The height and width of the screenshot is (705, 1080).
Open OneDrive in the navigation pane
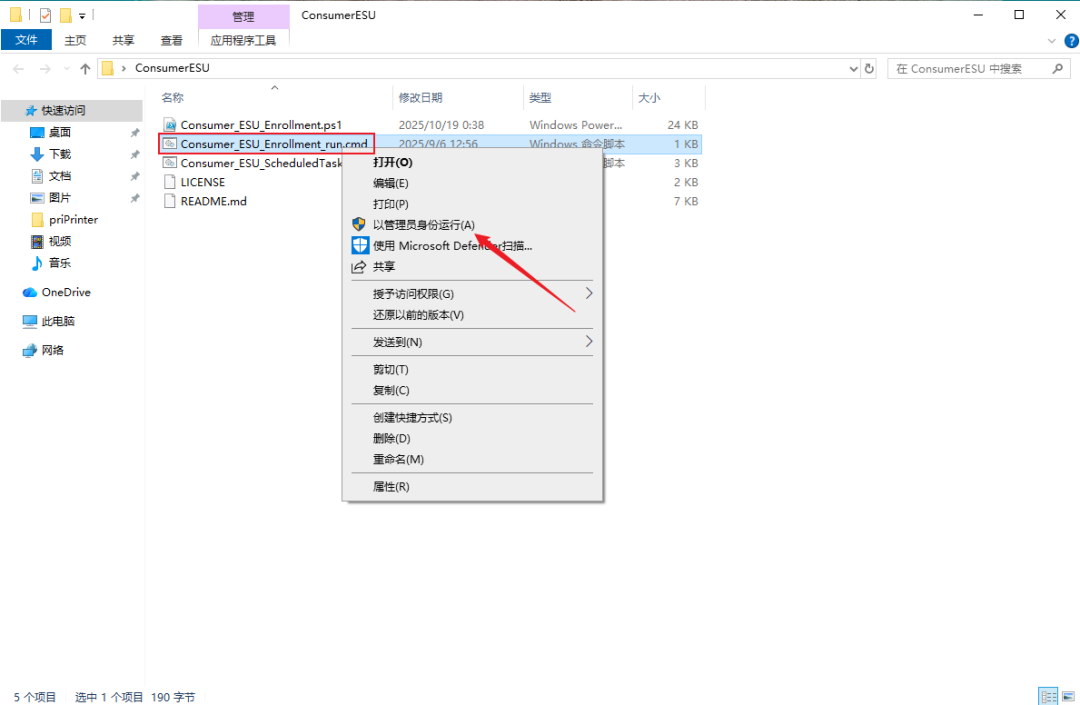click(x=65, y=292)
